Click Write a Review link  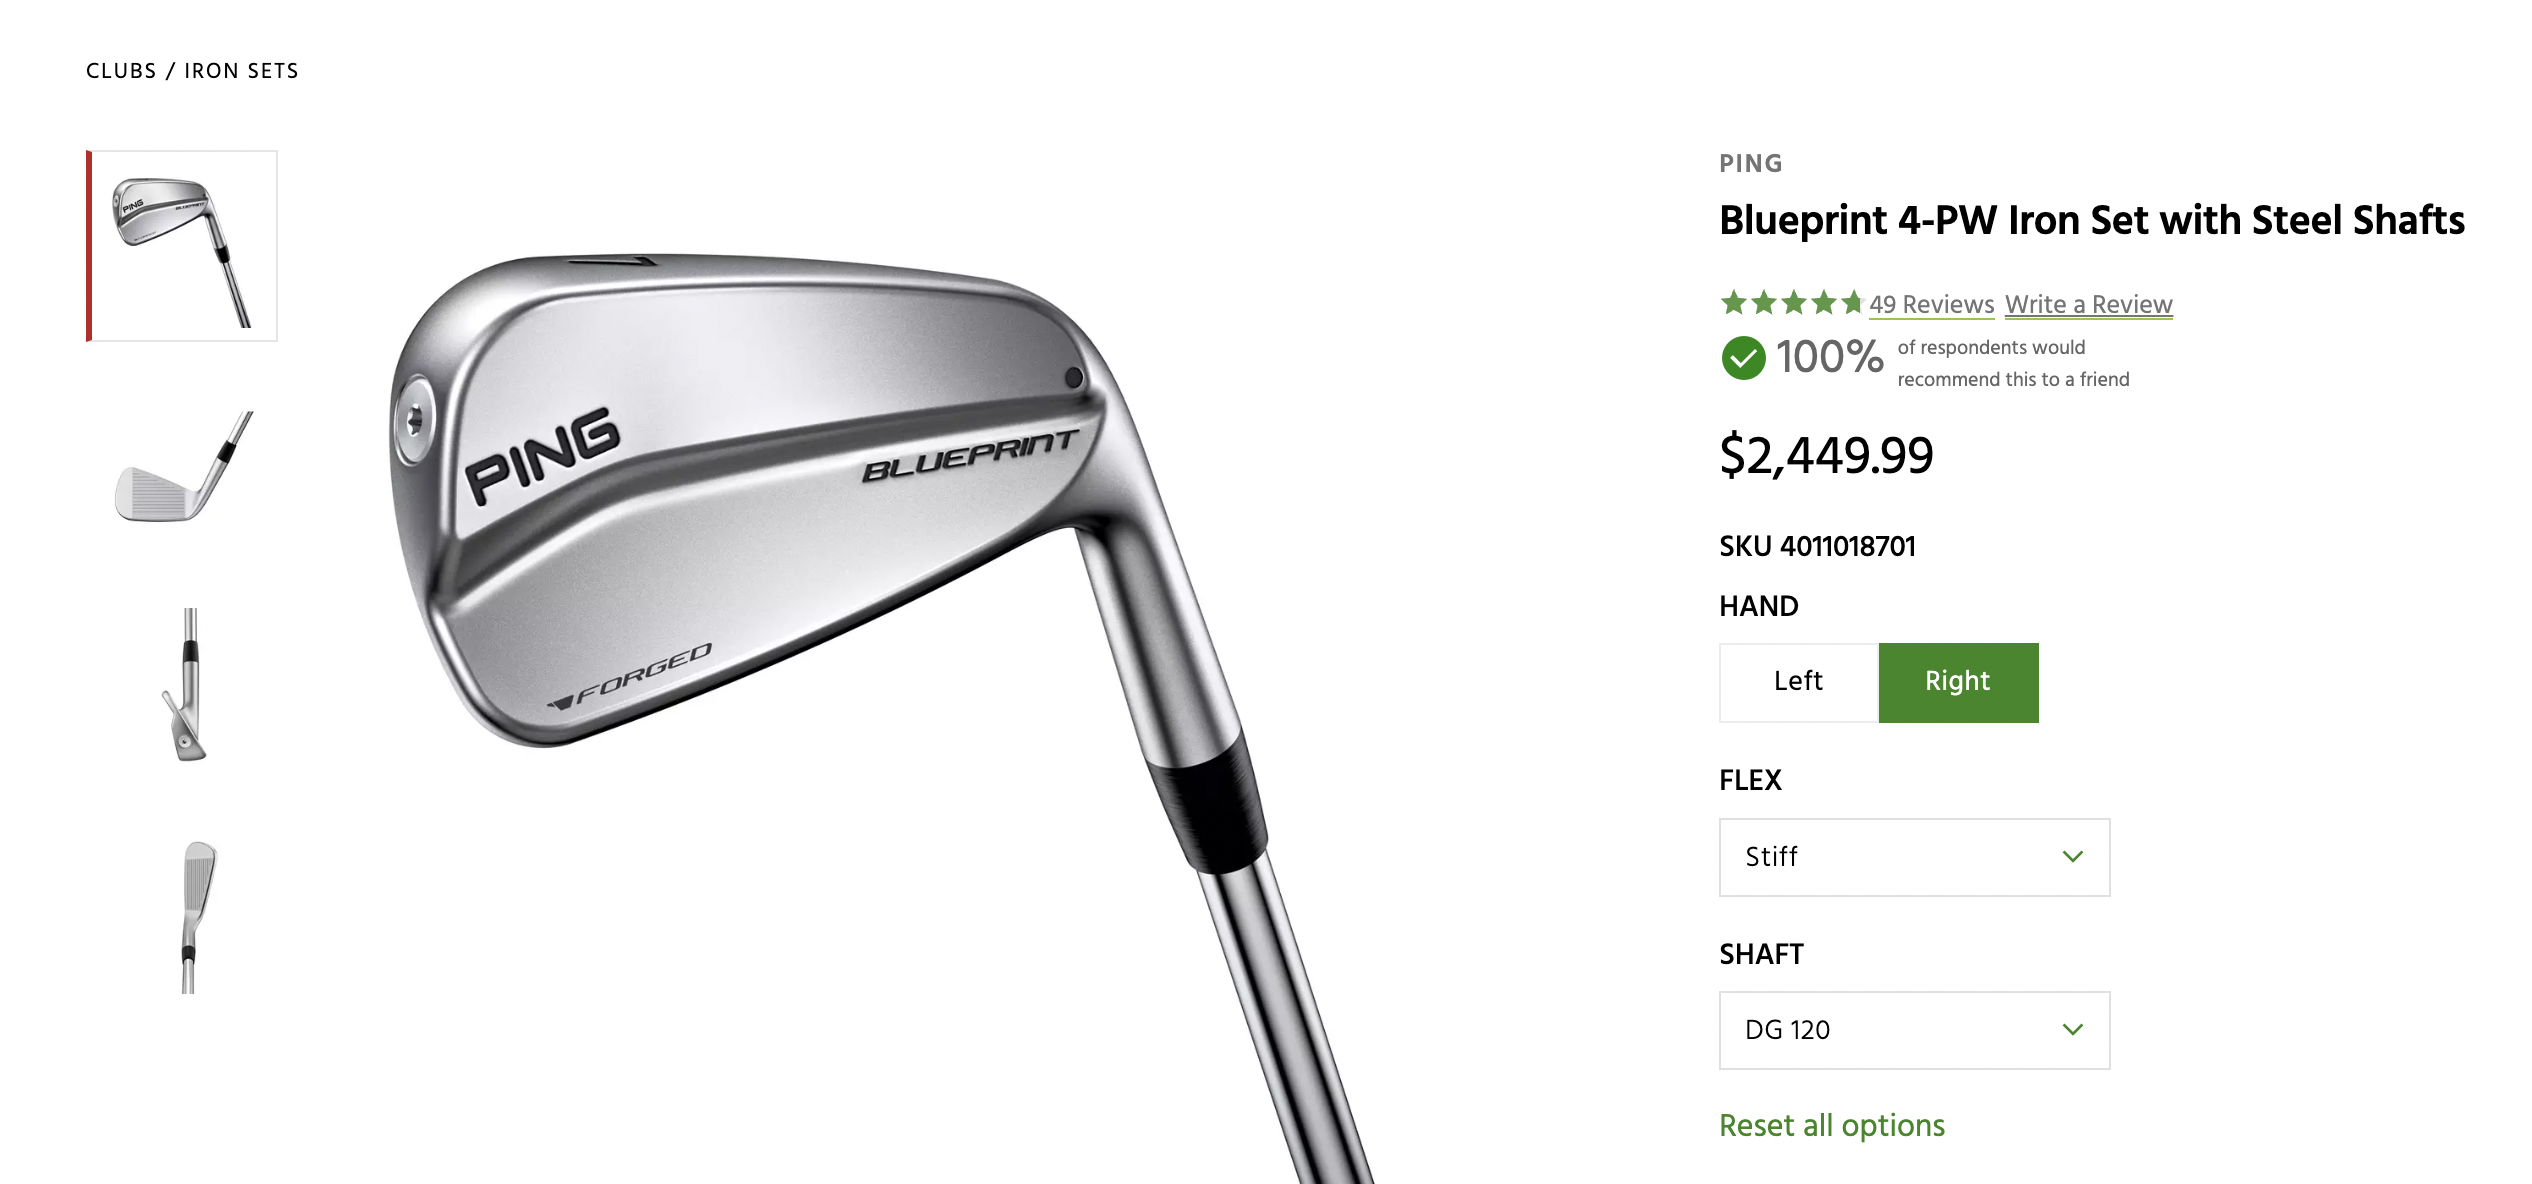2088,304
